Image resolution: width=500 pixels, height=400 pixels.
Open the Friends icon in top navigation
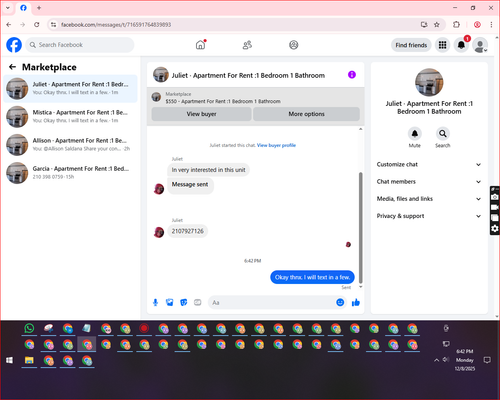coord(247,45)
